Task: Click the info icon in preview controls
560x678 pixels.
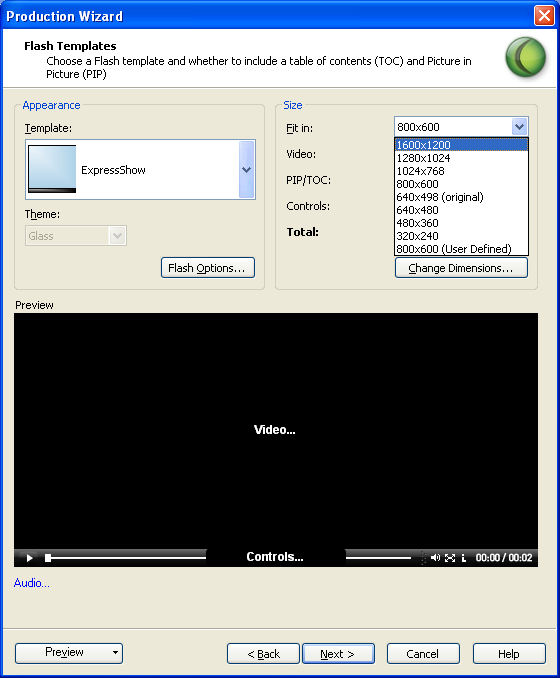Action: pos(464,558)
